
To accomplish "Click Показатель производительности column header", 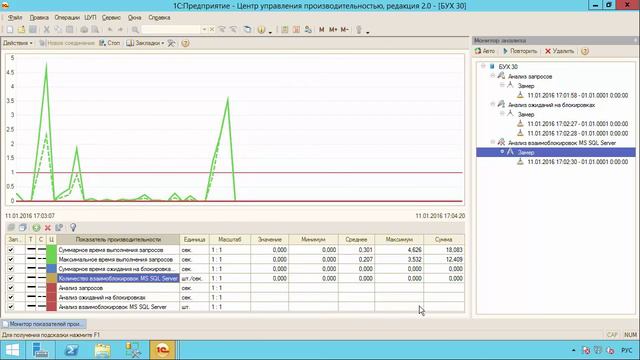I will pyautogui.click(x=118, y=240).
